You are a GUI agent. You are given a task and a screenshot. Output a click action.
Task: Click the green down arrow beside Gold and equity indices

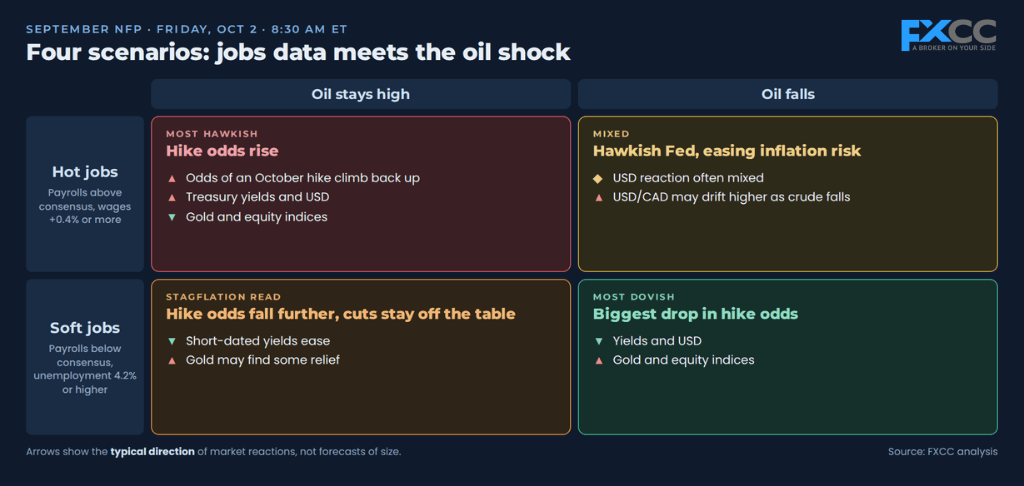172,217
